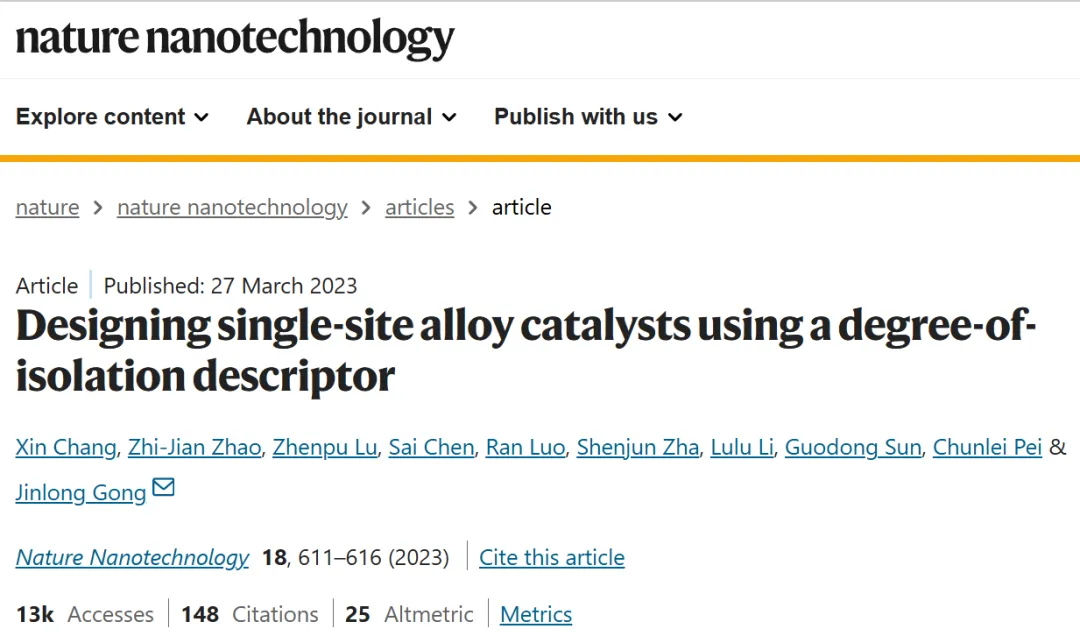
Task: Click the Nature Nanotechnology journal citation link
Action: pos(132,557)
